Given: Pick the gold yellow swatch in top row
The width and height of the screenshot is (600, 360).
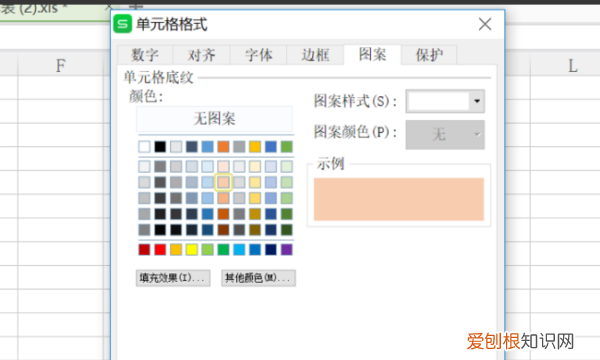Looking at the screenshot, I should pyautogui.click(x=255, y=147).
